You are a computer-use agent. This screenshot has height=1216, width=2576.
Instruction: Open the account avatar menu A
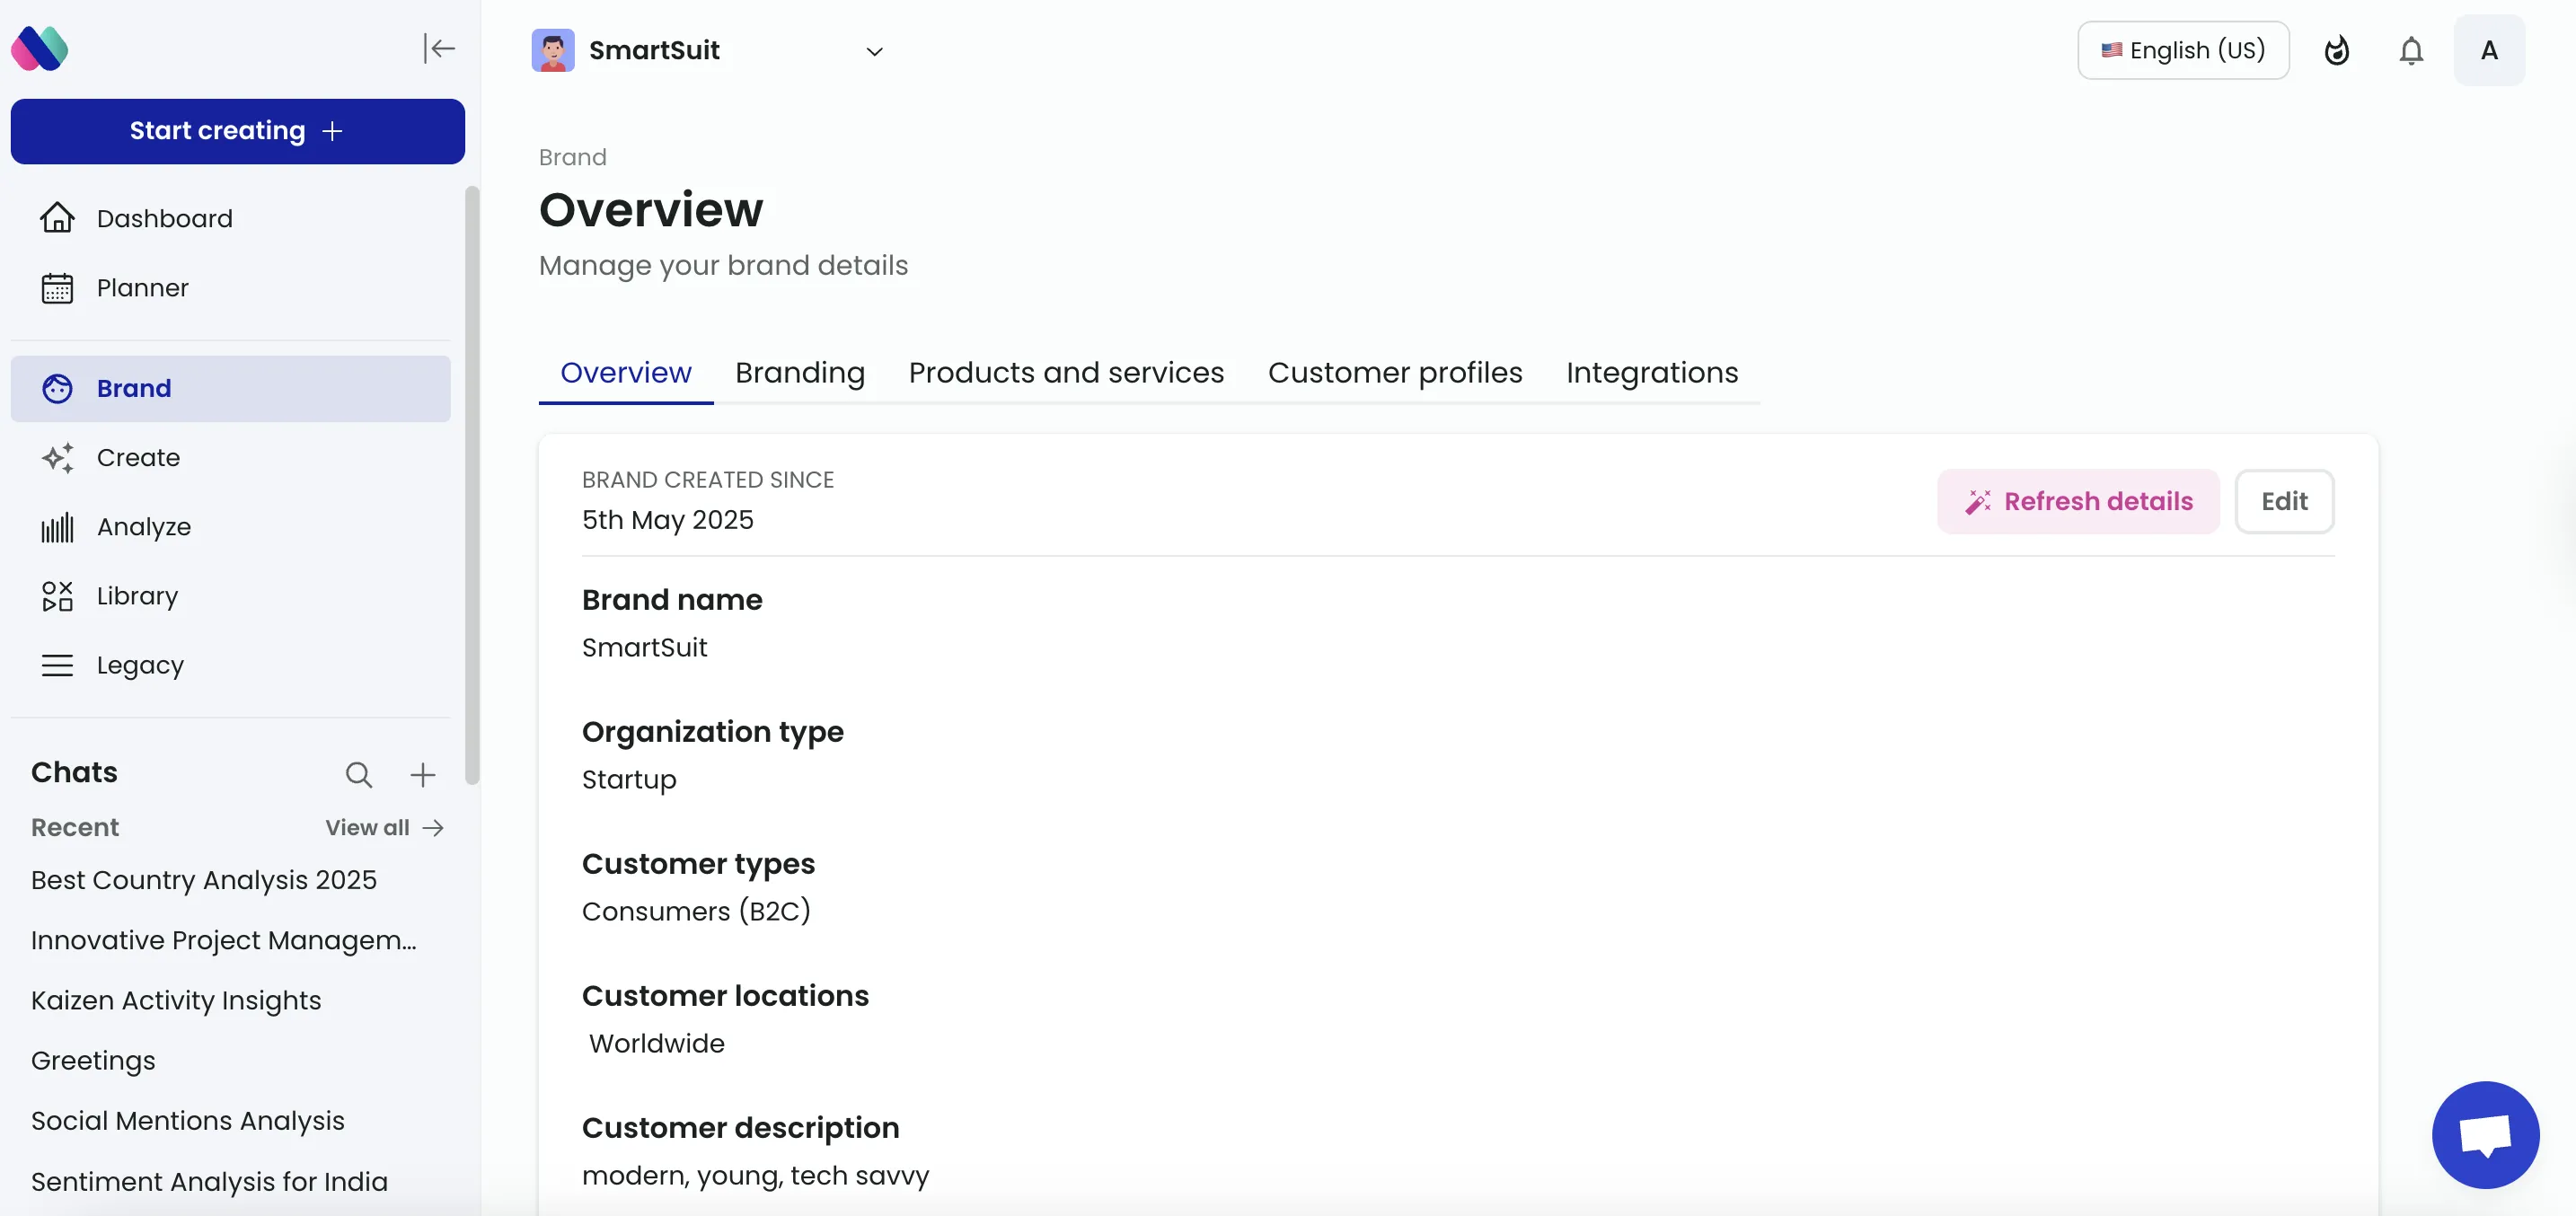click(2488, 50)
